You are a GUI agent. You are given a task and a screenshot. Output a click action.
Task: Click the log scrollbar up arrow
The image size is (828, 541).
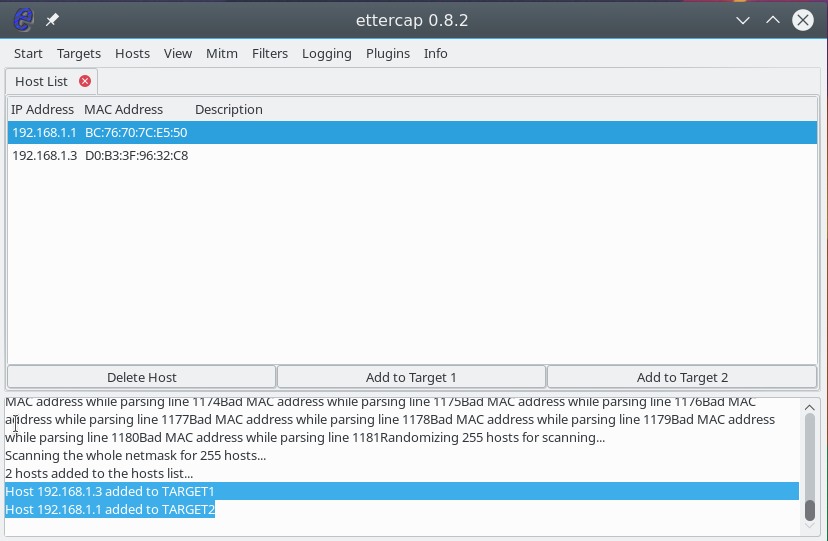click(x=810, y=407)
